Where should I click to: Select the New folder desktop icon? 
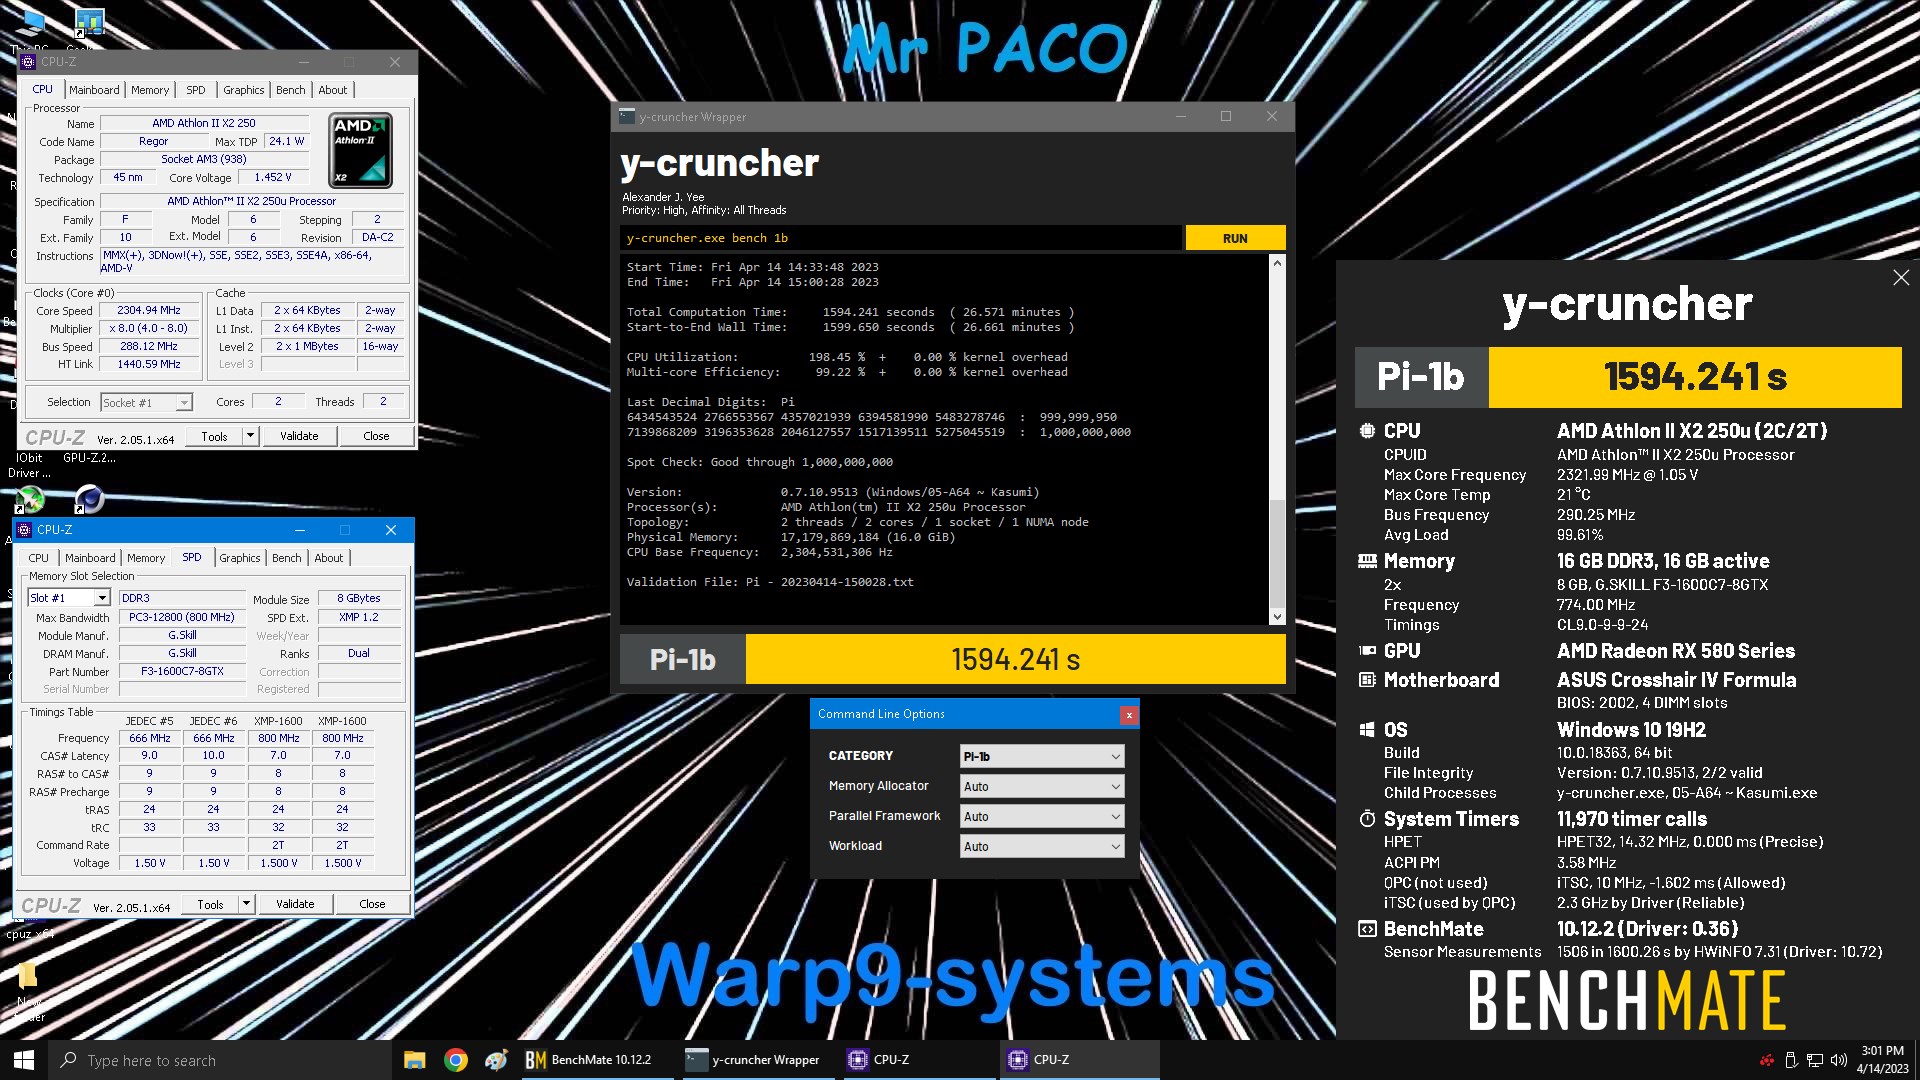point(28,988)
